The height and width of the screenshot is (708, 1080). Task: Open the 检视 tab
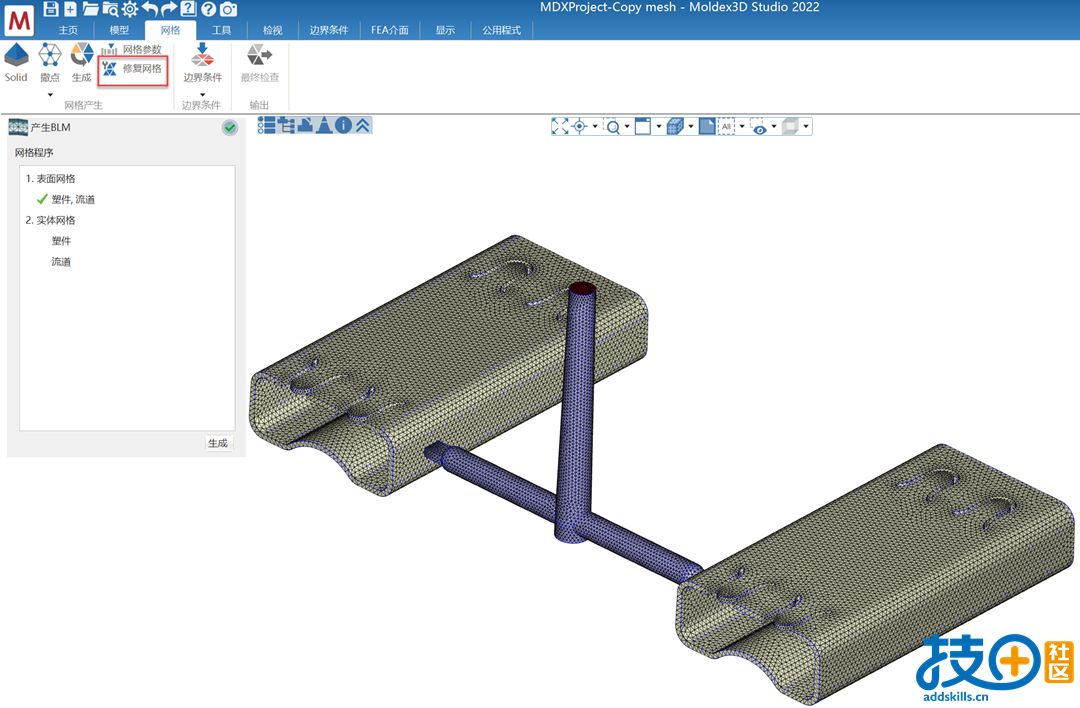click(x=273, y=30)
